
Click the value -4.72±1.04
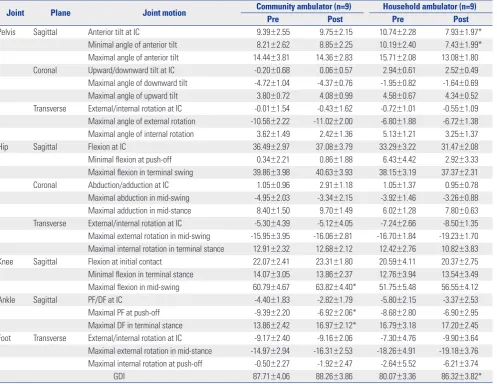[272, 83]
